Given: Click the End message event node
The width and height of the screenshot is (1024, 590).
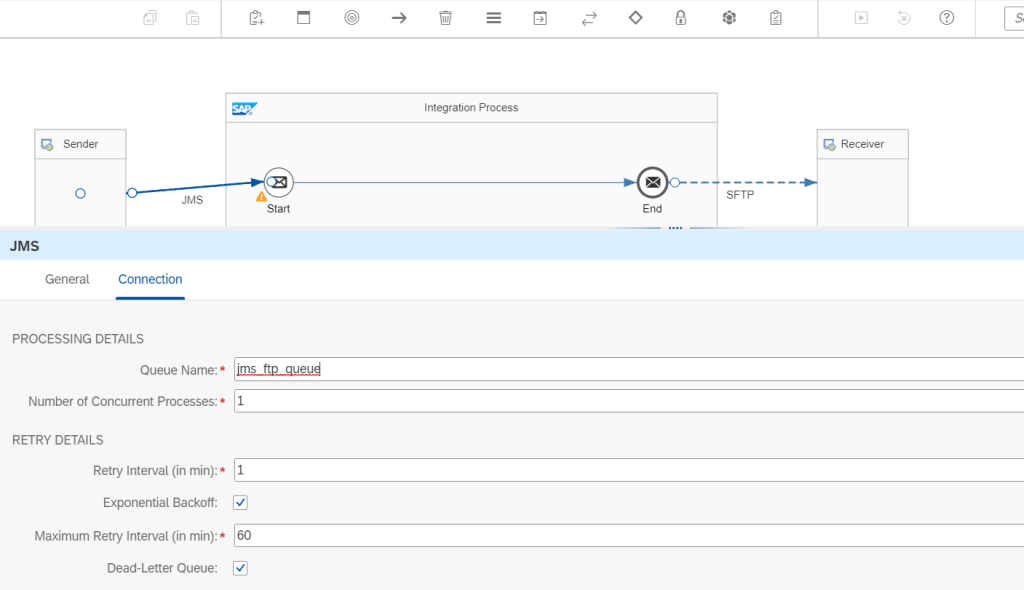Looking at the screenshot, I should pyautogui.click(x=652, y=182).
